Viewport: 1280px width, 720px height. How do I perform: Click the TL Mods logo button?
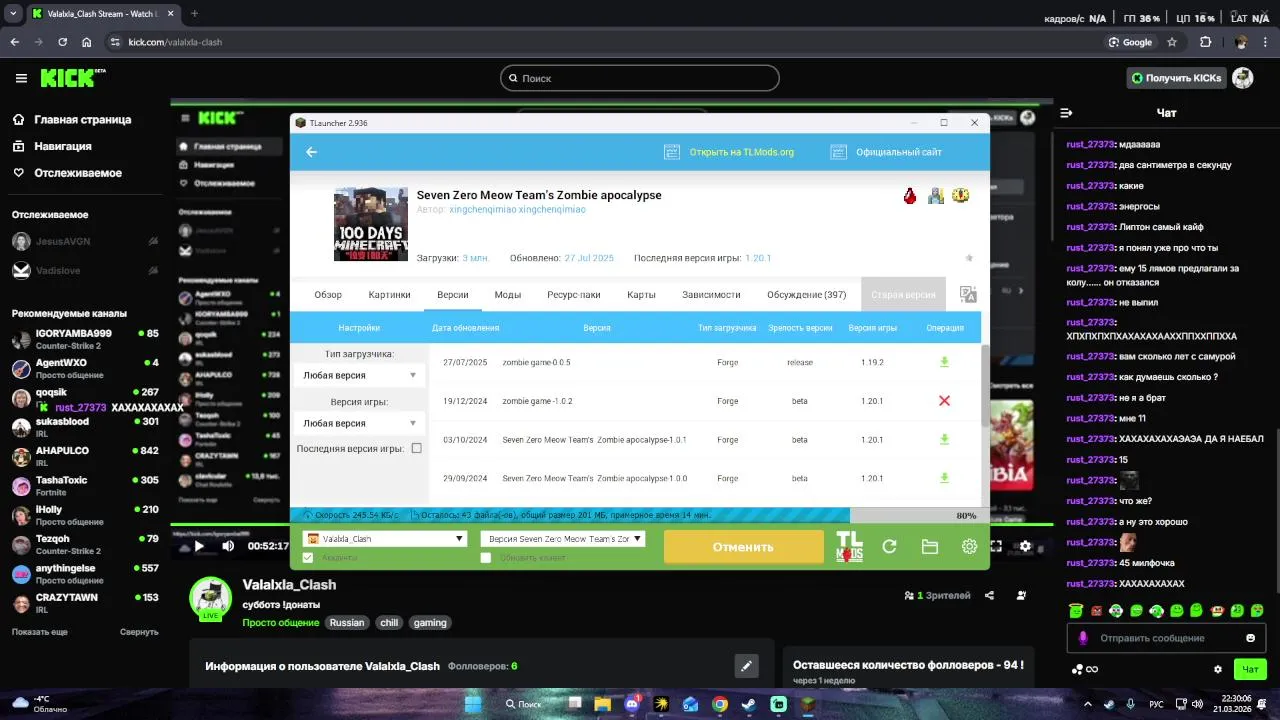[849, 547]
